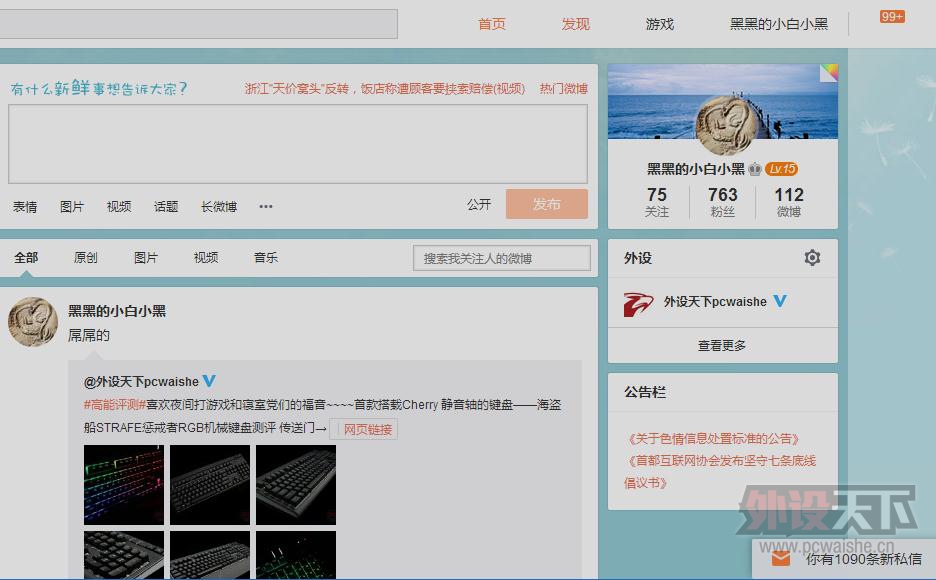Click the corner skin icon on the profile cover
Screen dimensions: 936x580
[x=829, y=72]
